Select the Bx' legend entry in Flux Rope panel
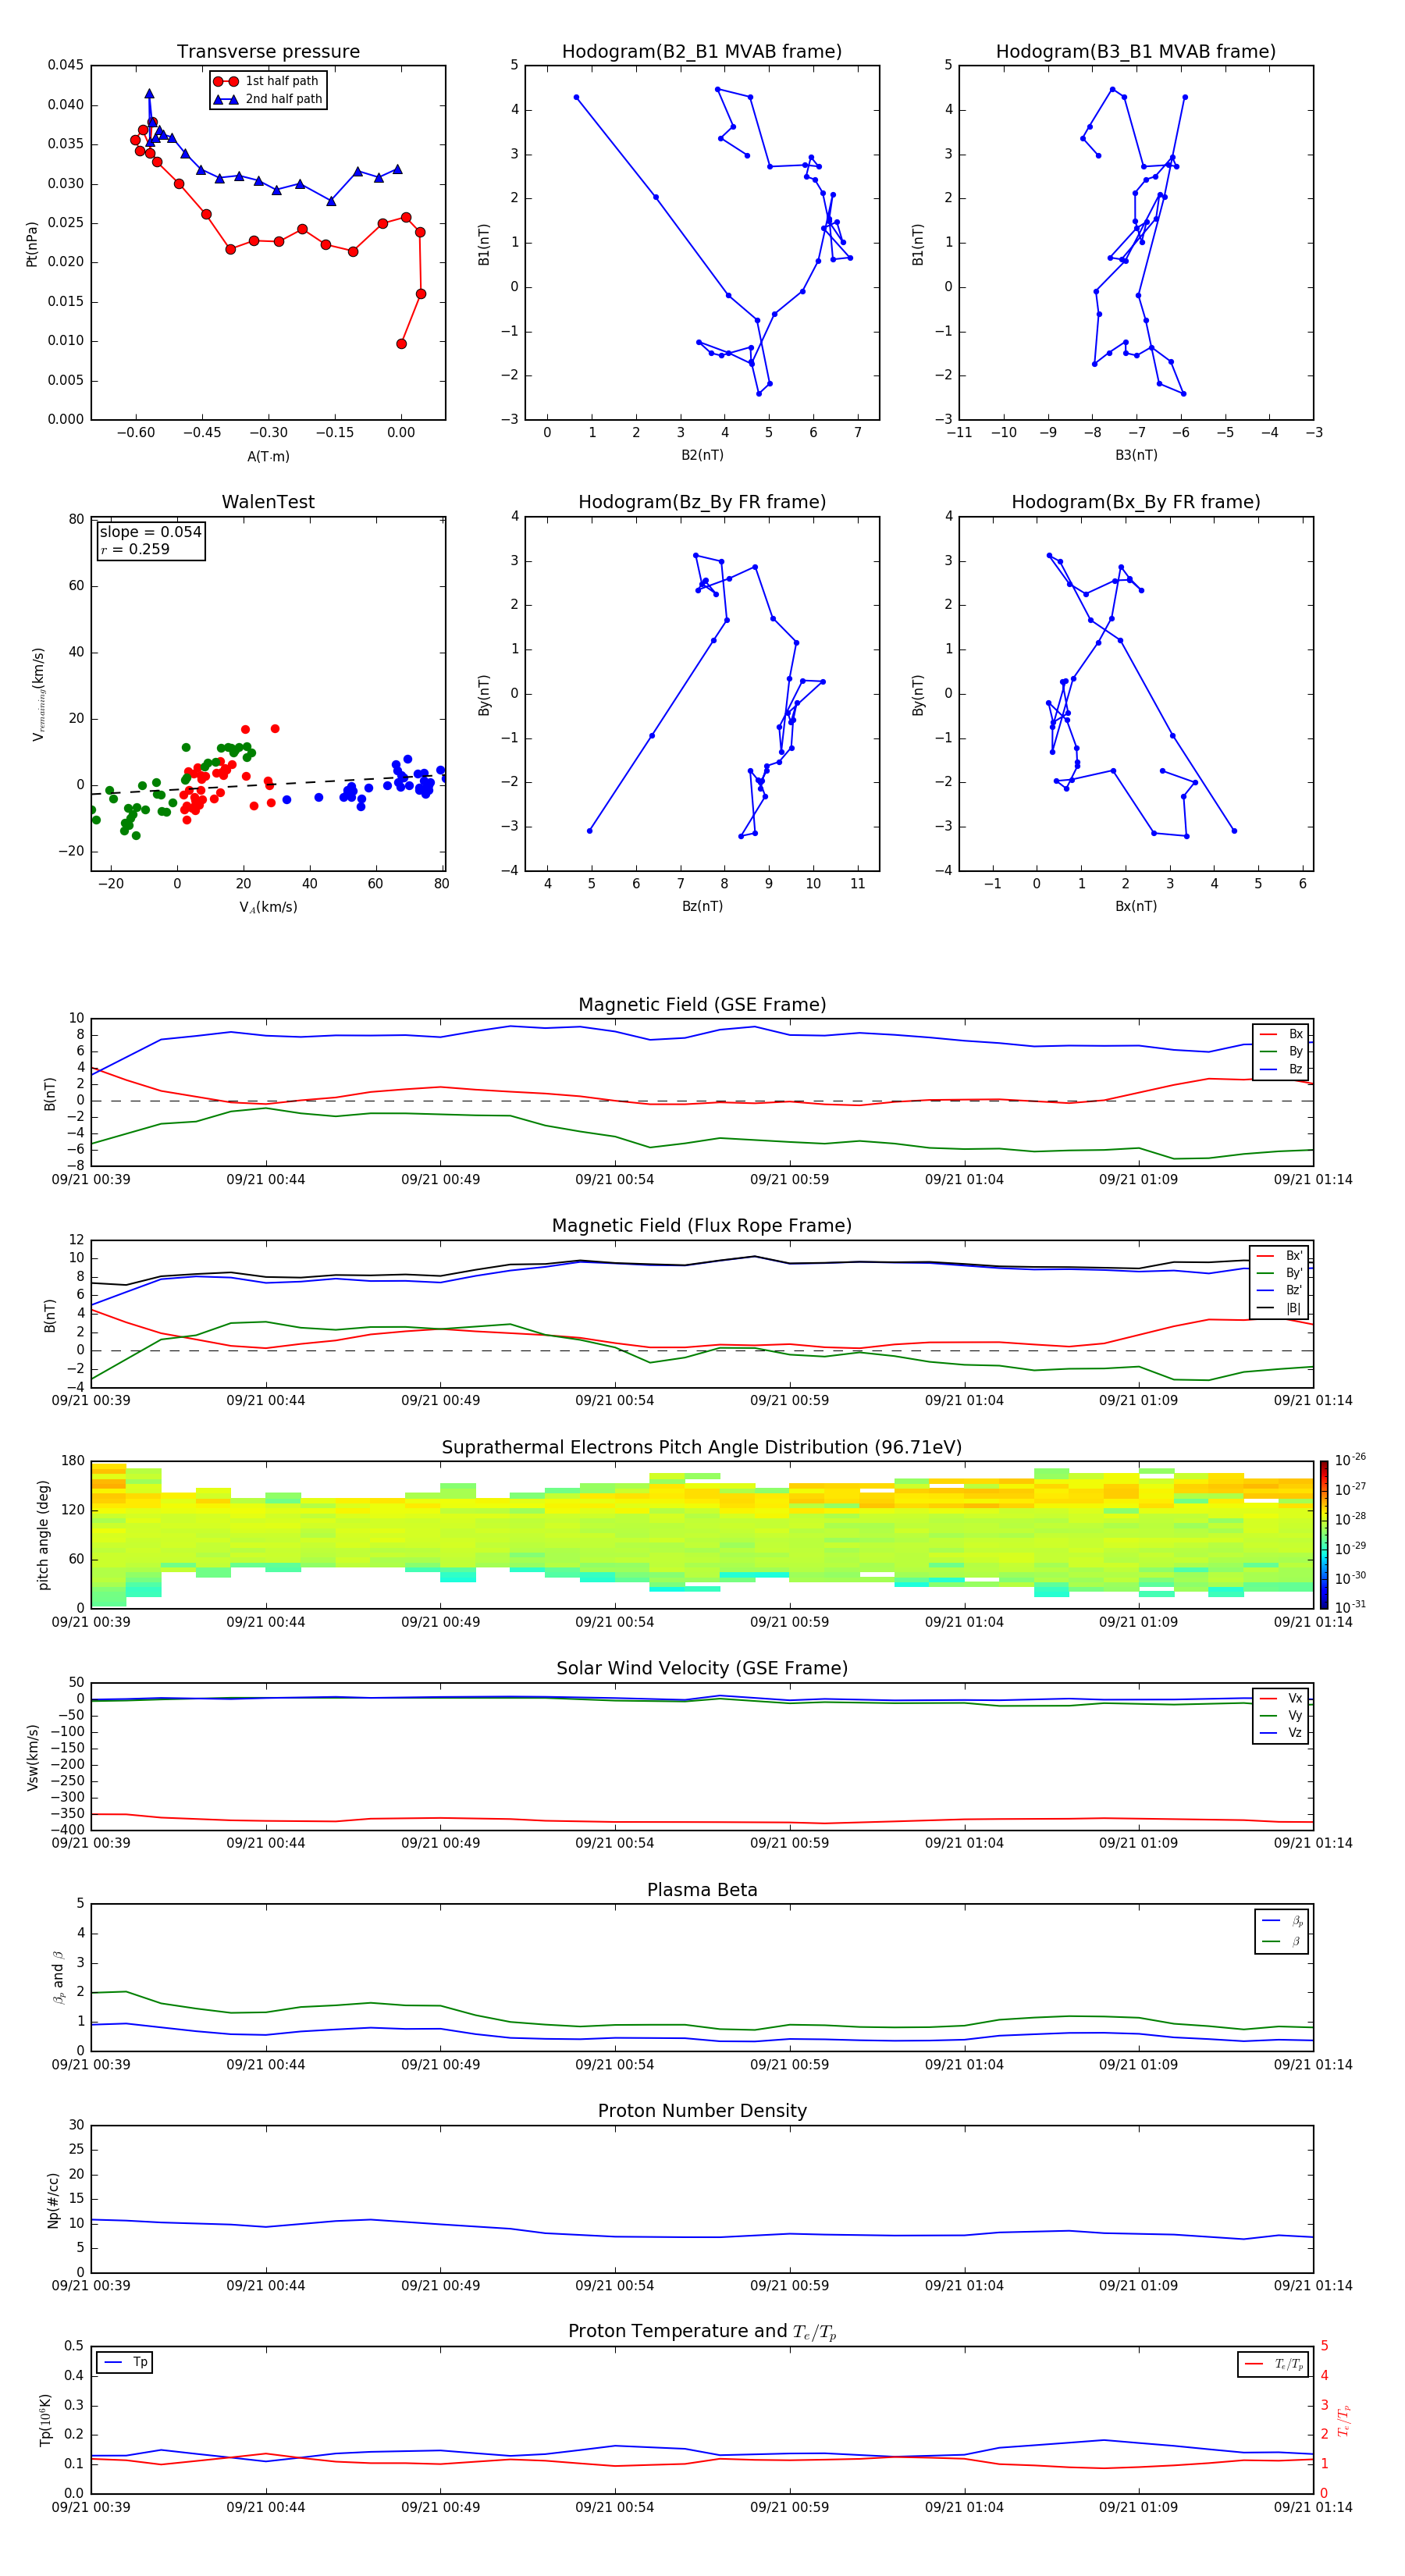The image size is (1405, 2576). [x=1279, y=1256]
